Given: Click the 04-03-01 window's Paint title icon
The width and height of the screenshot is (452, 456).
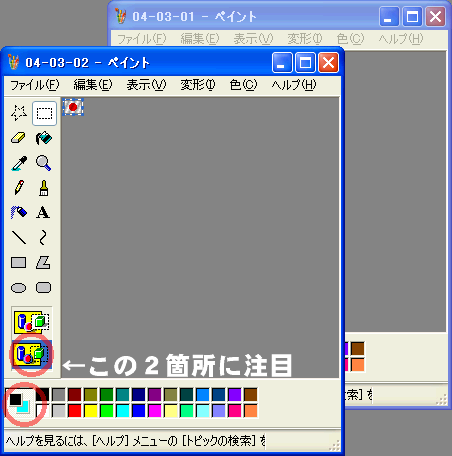Looking at the screenshot, I should click(121, 16).
